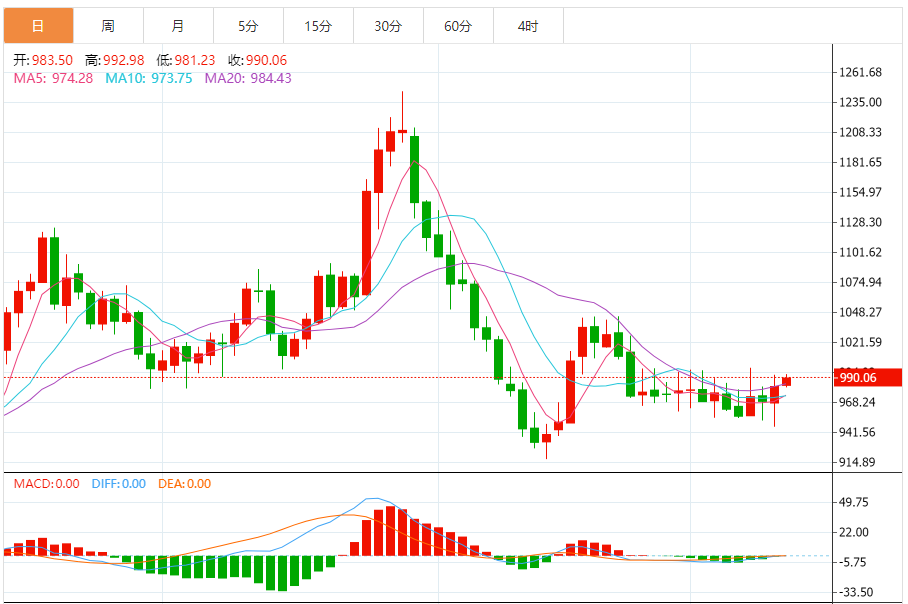
Task: Click the 1181.65 price axis label
Action: (861, 162)
